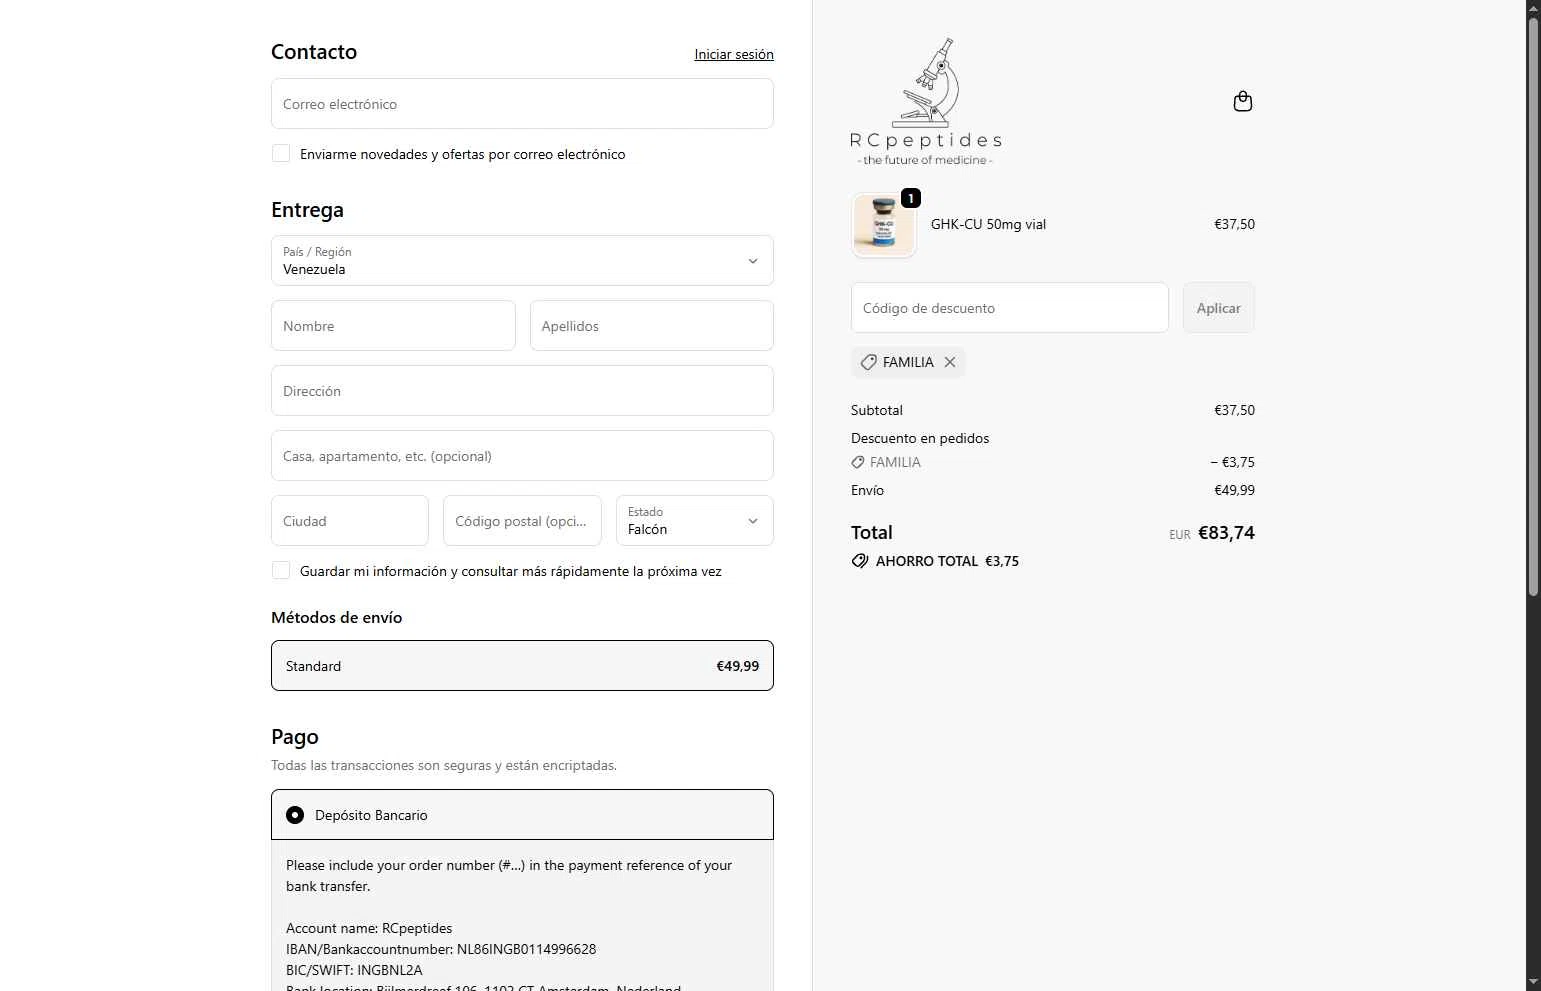Screen dimensions: 1541x991
Task: Click the Dirección address field
Action: click(522, 390)
